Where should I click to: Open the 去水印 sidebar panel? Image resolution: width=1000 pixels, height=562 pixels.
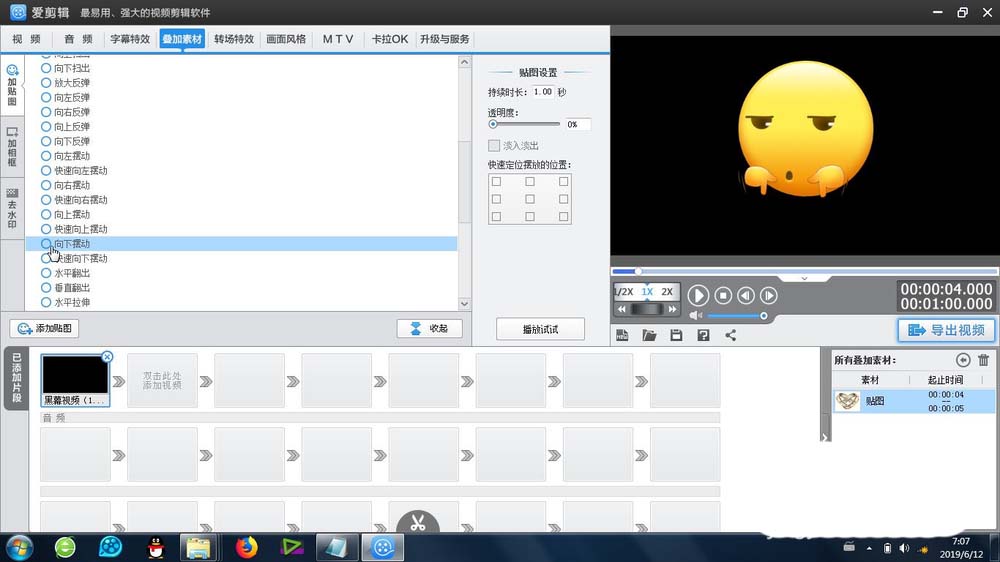tap(12, 208)
